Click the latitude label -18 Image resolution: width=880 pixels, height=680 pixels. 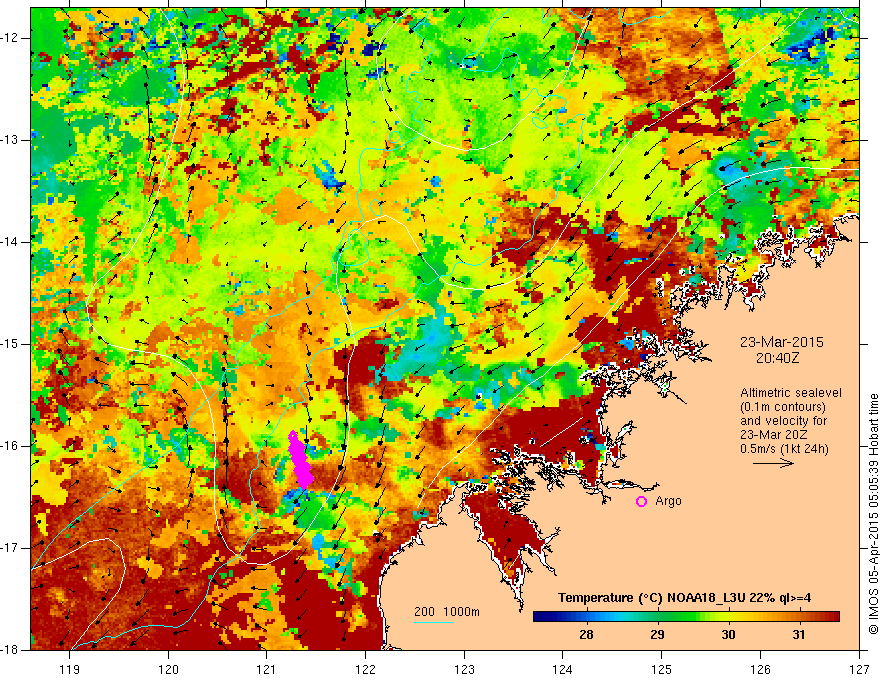click(x=11, y=650)
